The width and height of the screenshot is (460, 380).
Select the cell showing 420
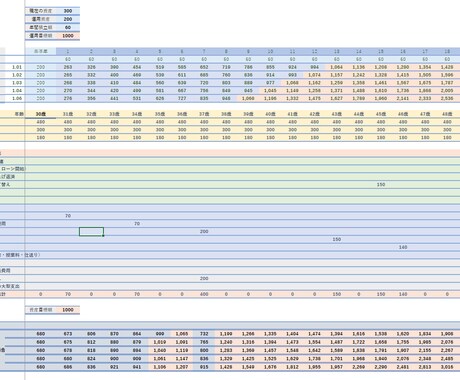click(x=114, y=90)
